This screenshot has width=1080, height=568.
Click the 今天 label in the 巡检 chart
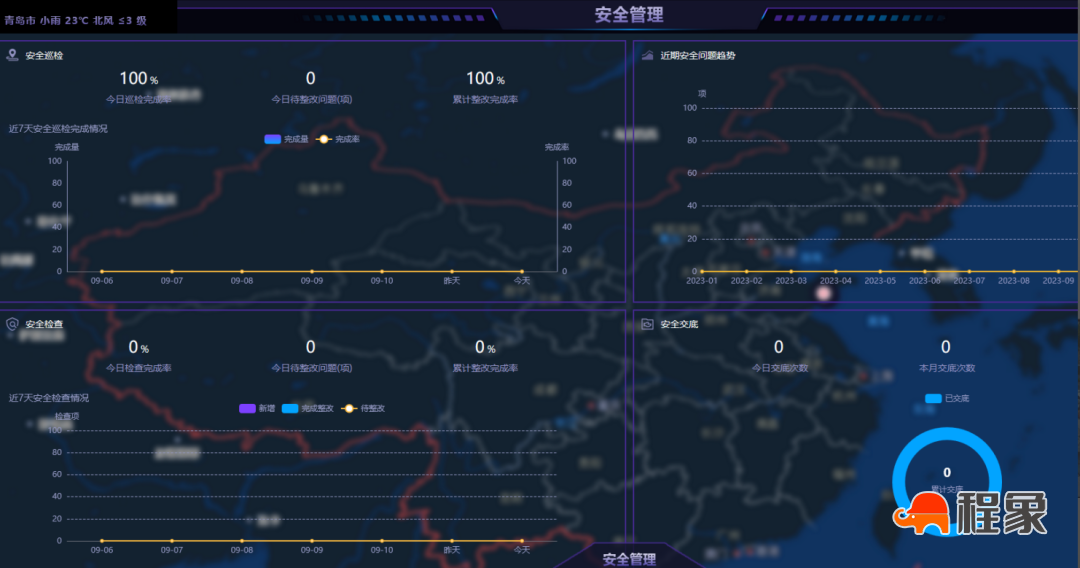click(x=521, y=281)
